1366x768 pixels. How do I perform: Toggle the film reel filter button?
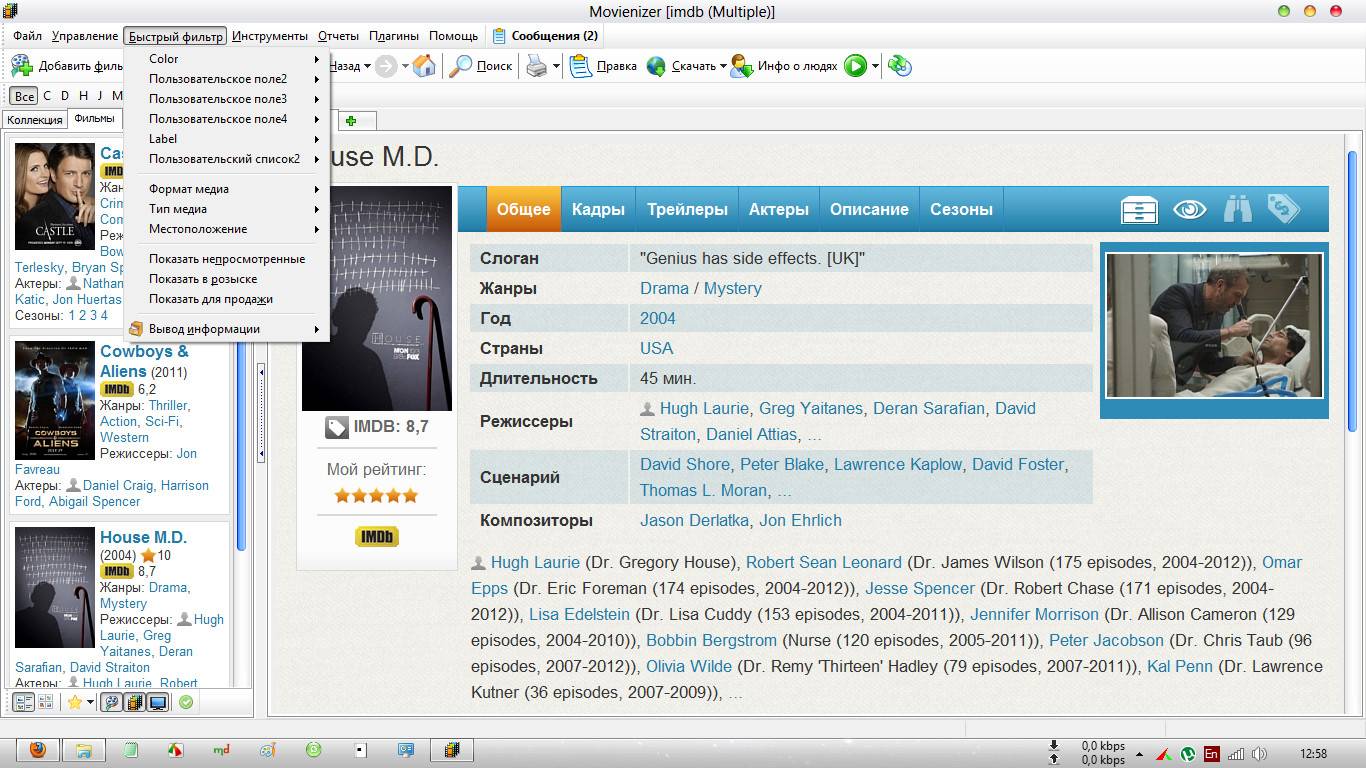click(111, 702)
